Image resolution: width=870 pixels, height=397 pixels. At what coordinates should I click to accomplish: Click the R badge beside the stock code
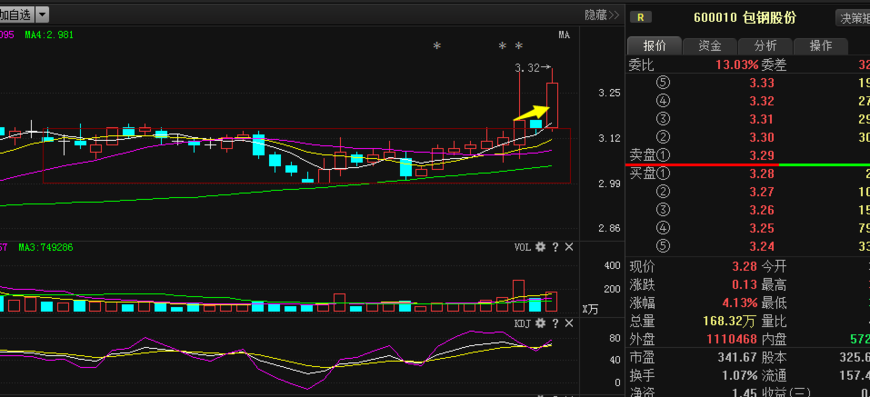(x=641, y=17)
